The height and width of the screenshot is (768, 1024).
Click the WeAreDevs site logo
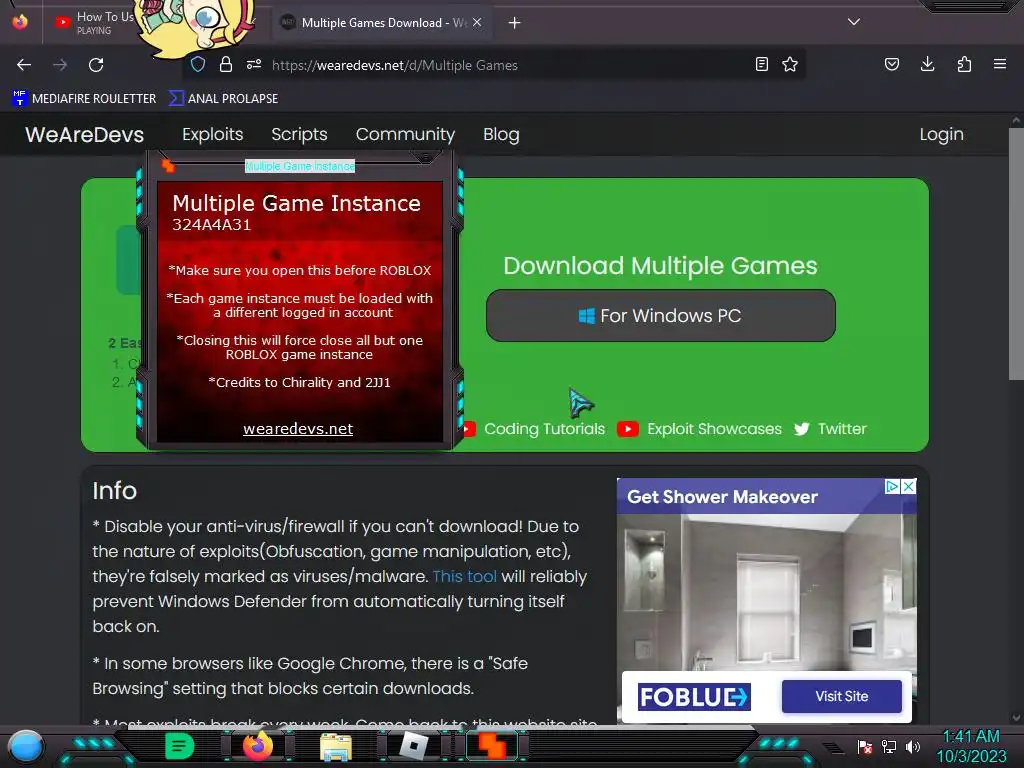(85, 135)
